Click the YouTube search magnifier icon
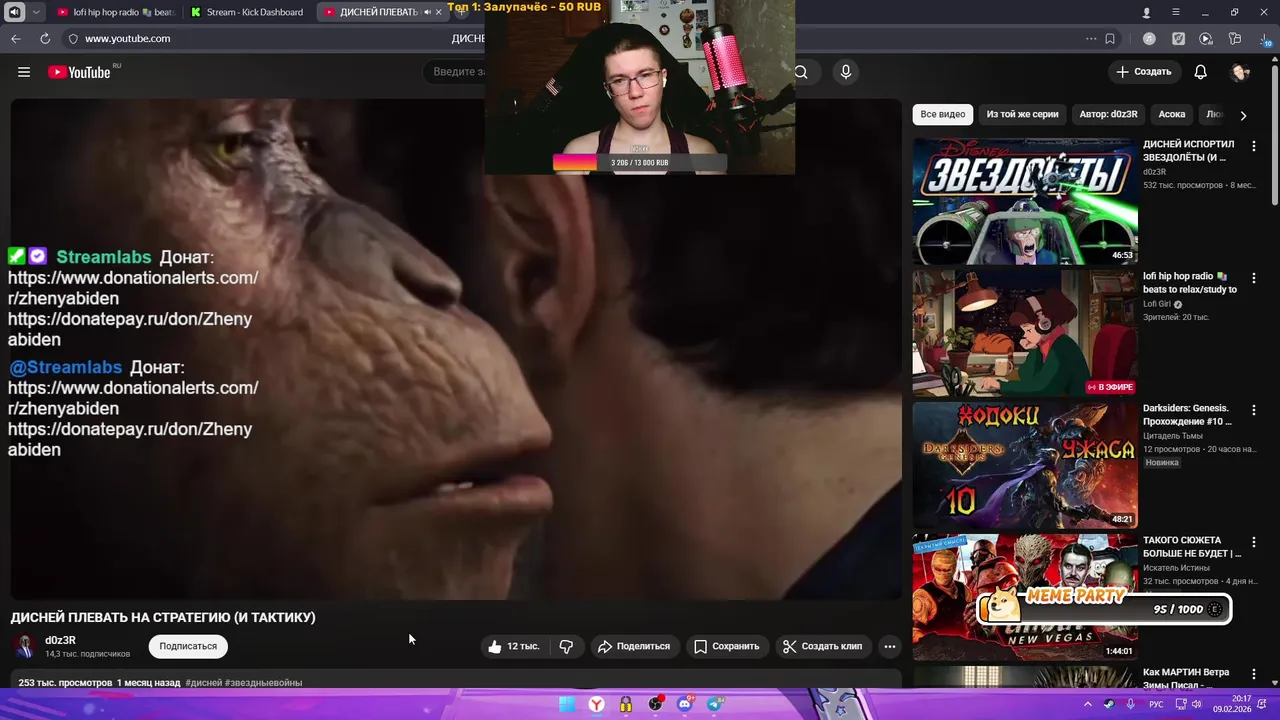The image size is (1280, 720). (x=801, y=72)
